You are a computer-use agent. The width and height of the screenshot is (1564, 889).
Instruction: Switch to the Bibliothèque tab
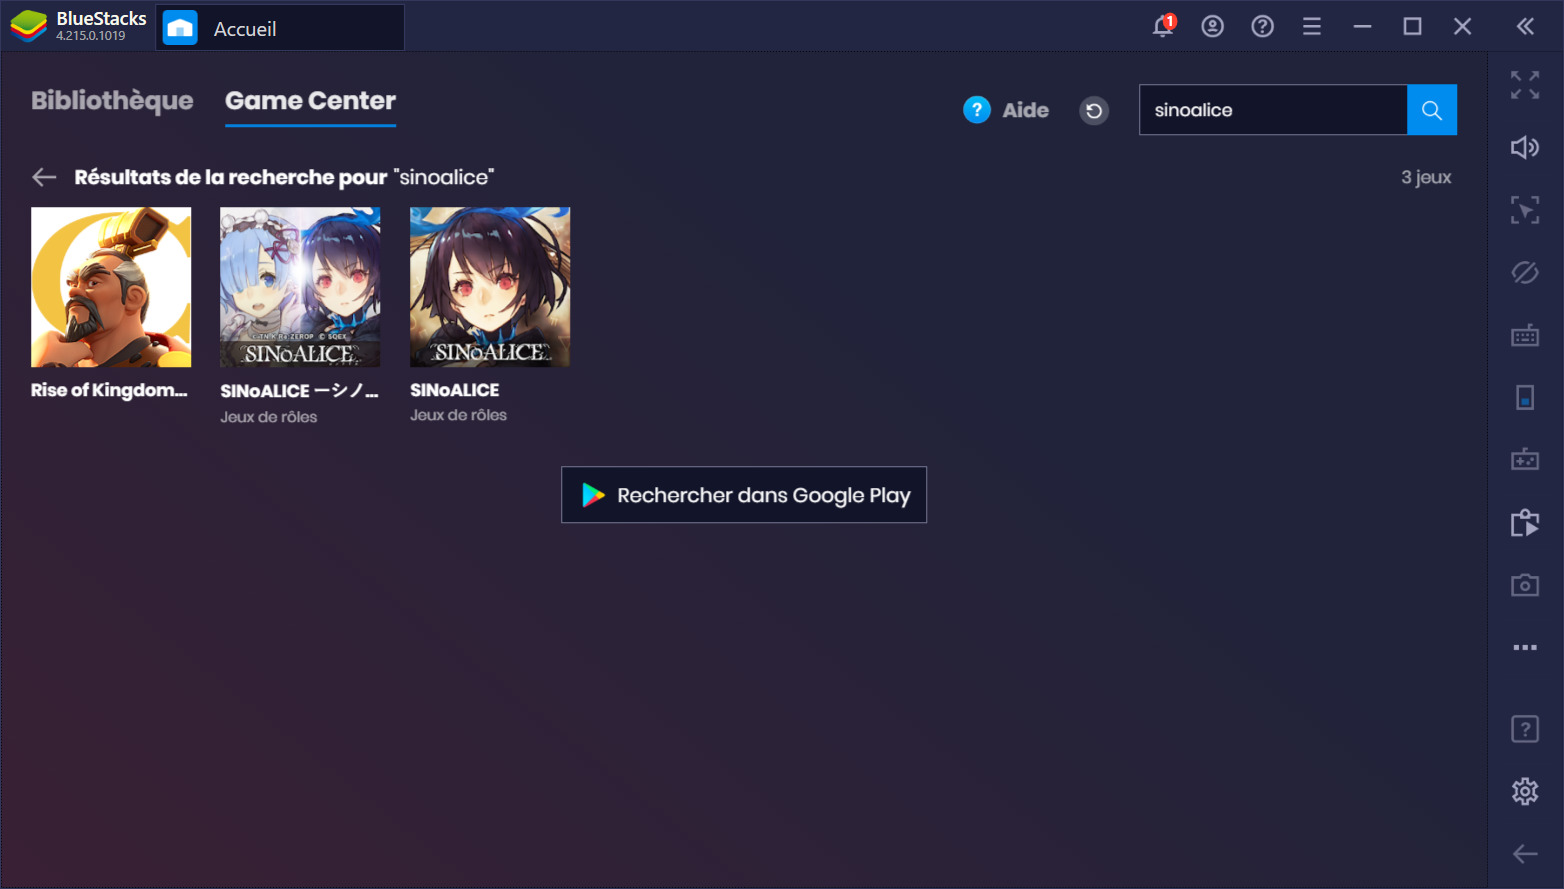(112, 101)
